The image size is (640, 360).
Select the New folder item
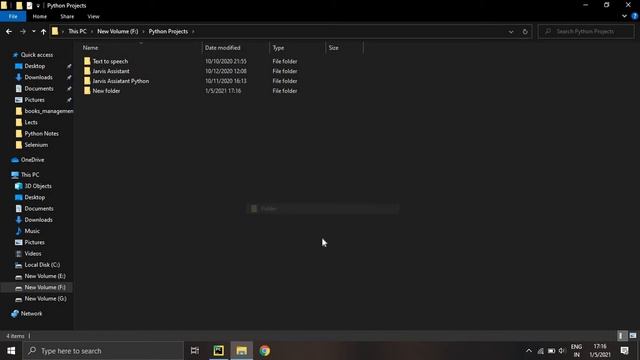pos(106,91)
